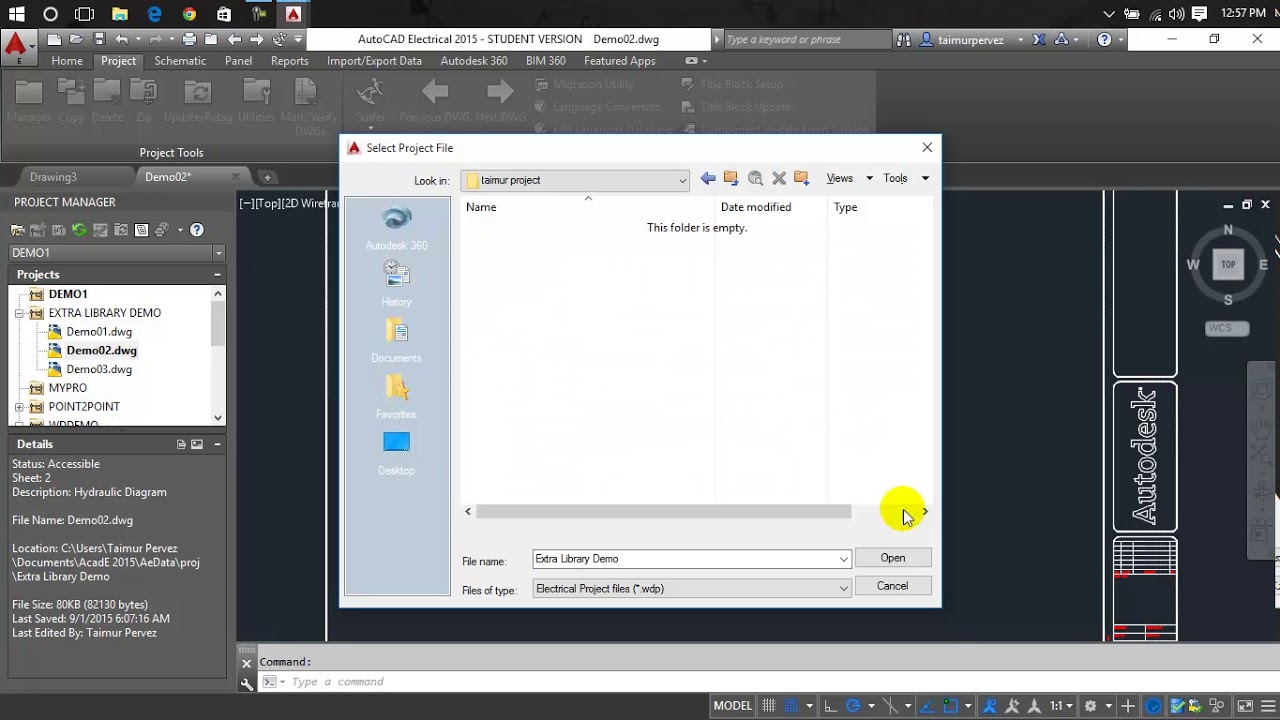The image size is (1280, 720).
Task: Click the AutoCAD application menu A button
Action: tap(17, 45)
